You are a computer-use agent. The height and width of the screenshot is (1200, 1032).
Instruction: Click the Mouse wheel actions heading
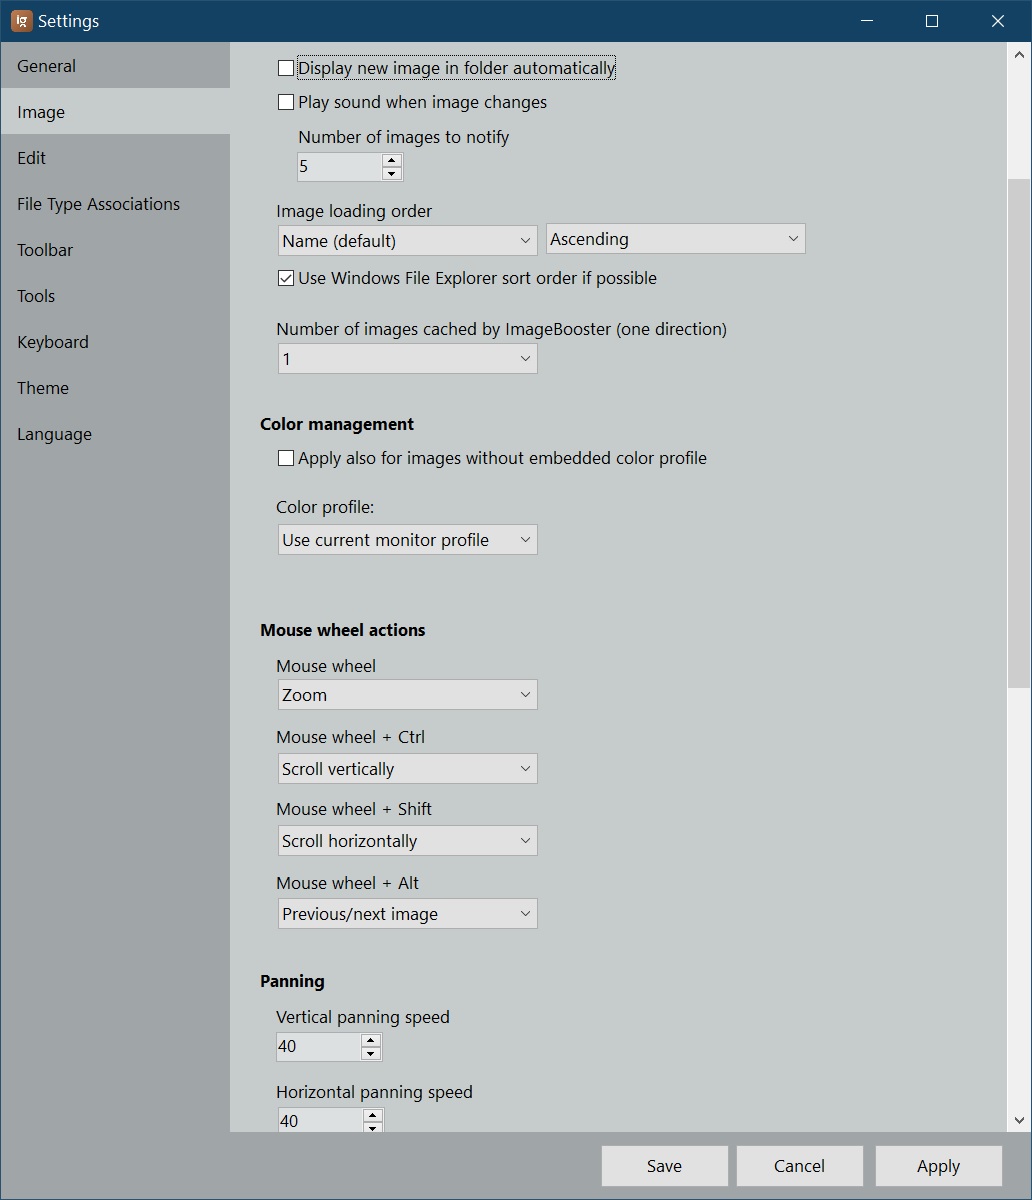343,630
